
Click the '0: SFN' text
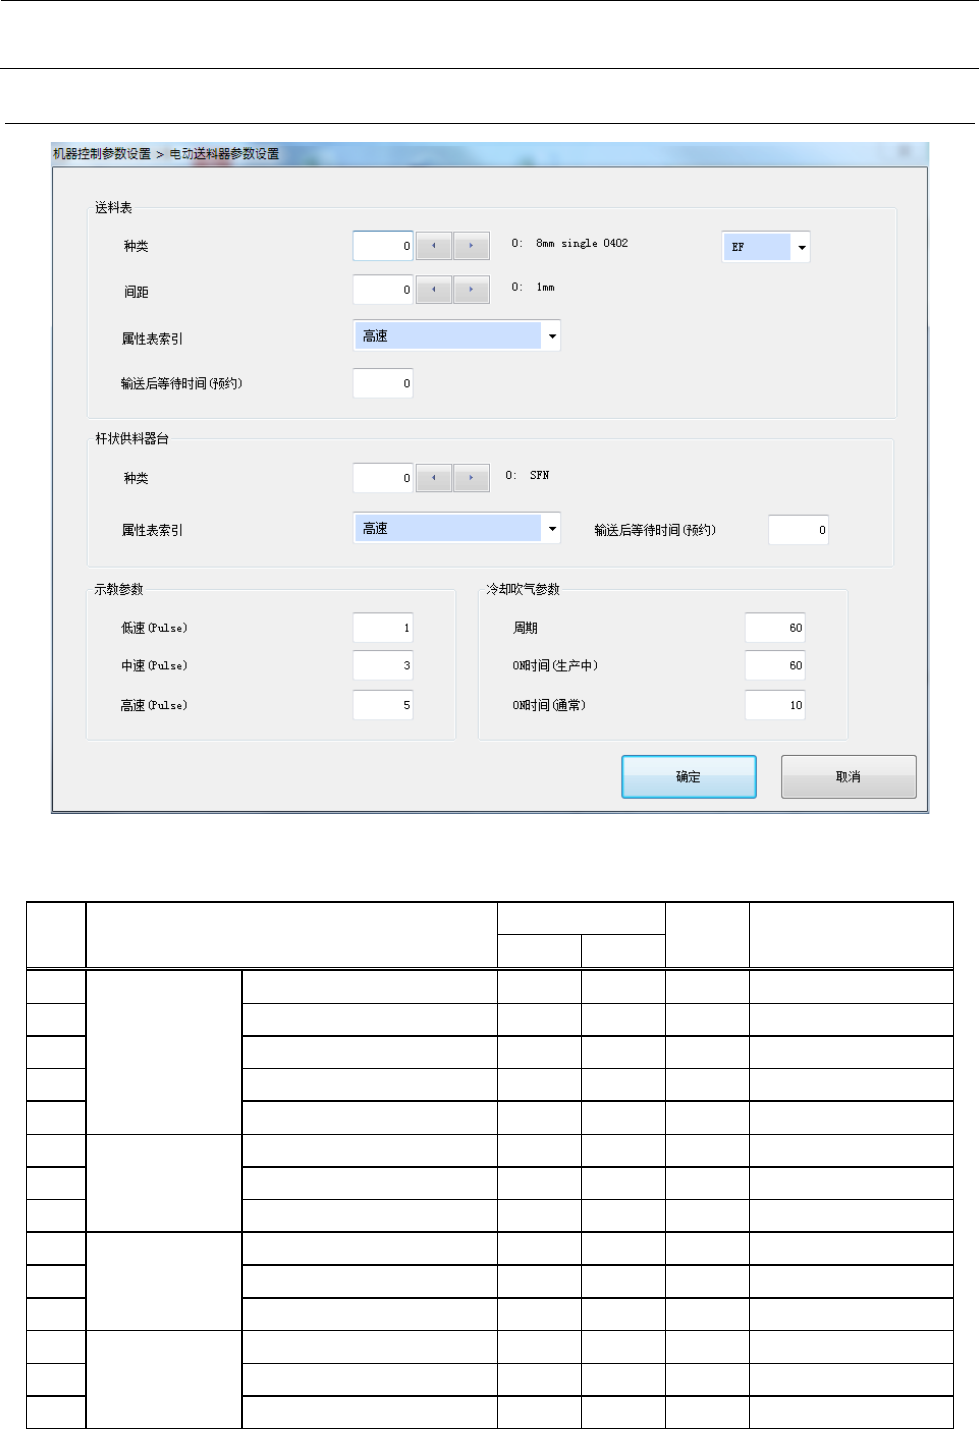coord(527,475)
